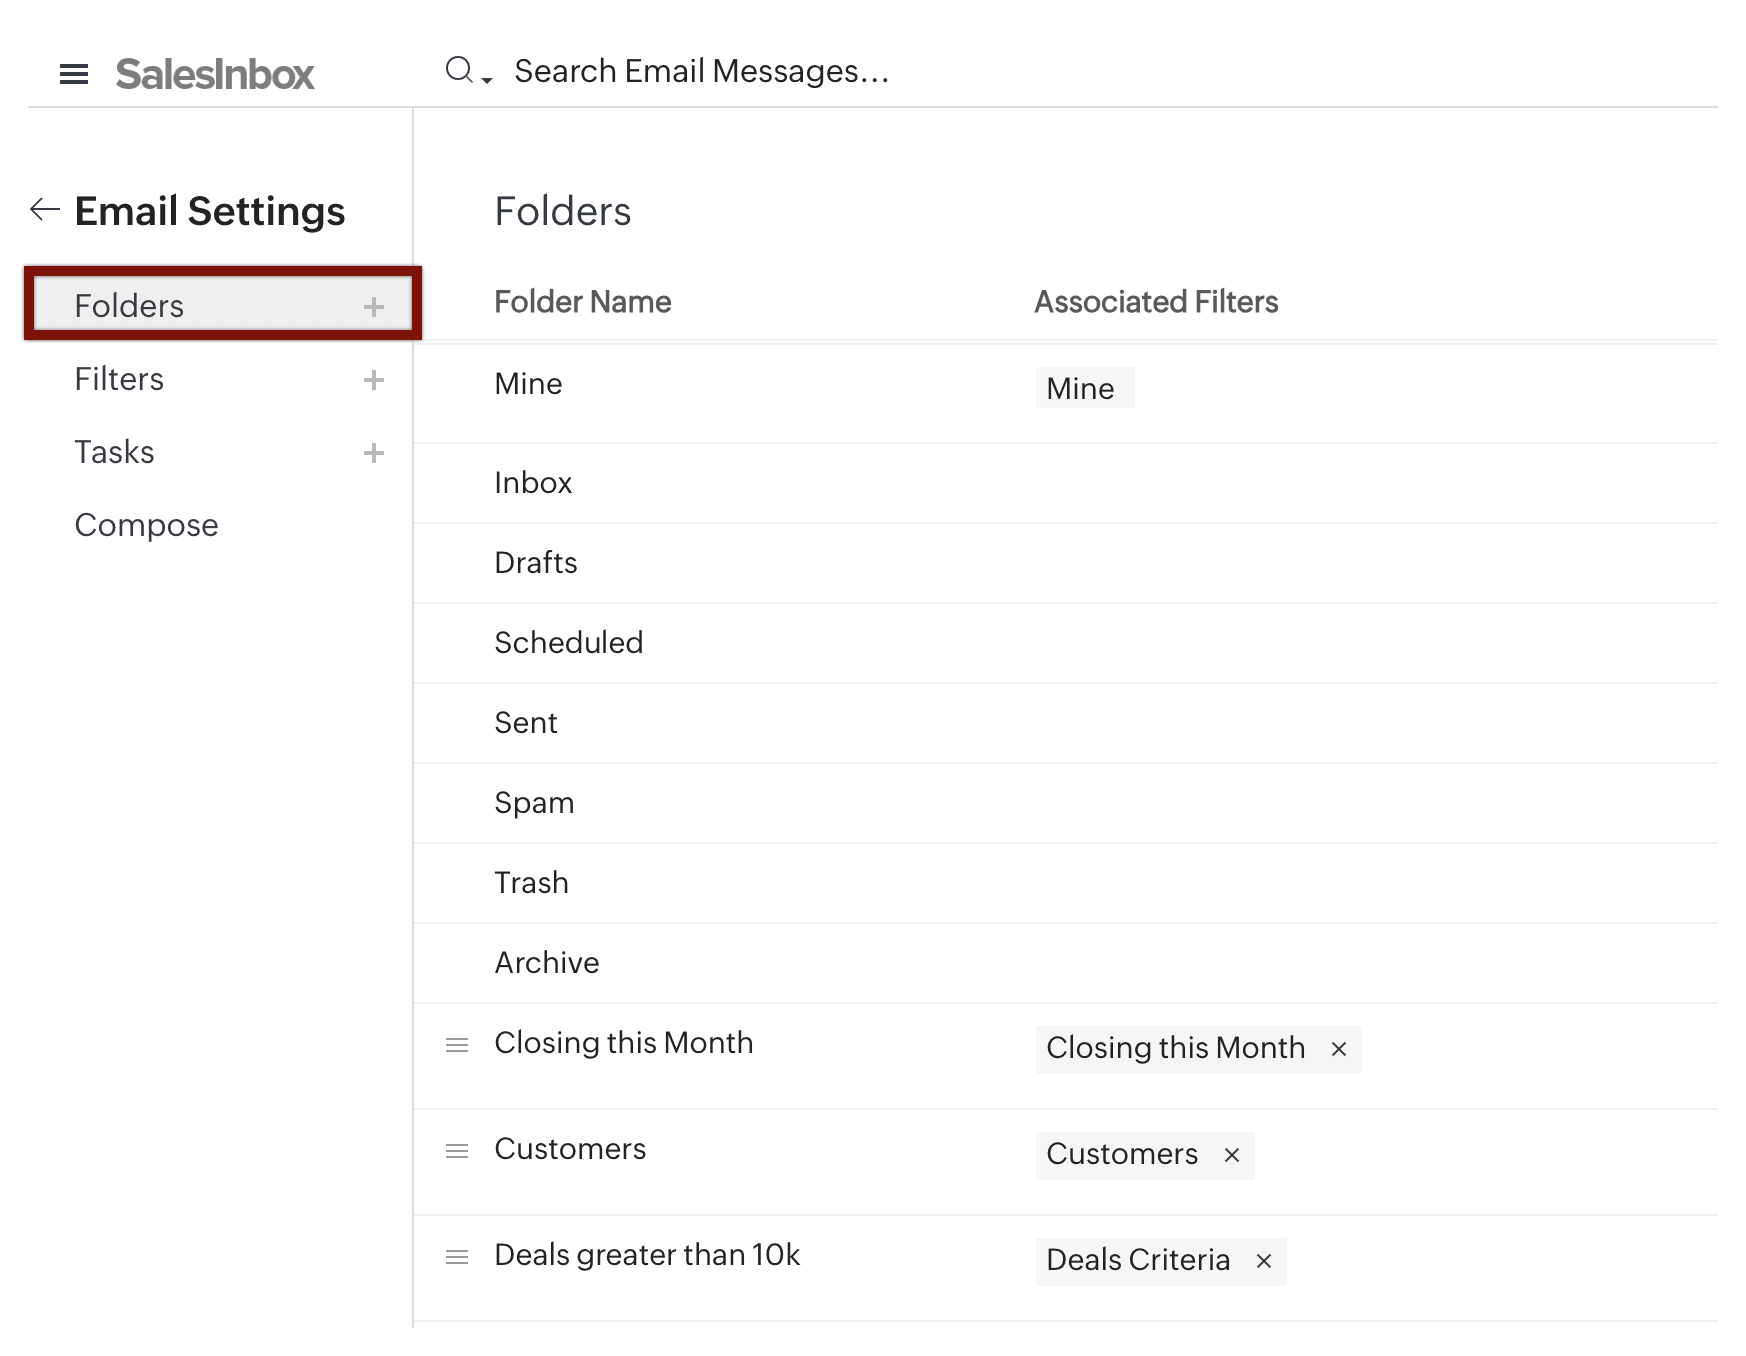Screen dimensions: 1746x1356
Task: Remove the Customers filter tag
Action: pos(1231,1155)
